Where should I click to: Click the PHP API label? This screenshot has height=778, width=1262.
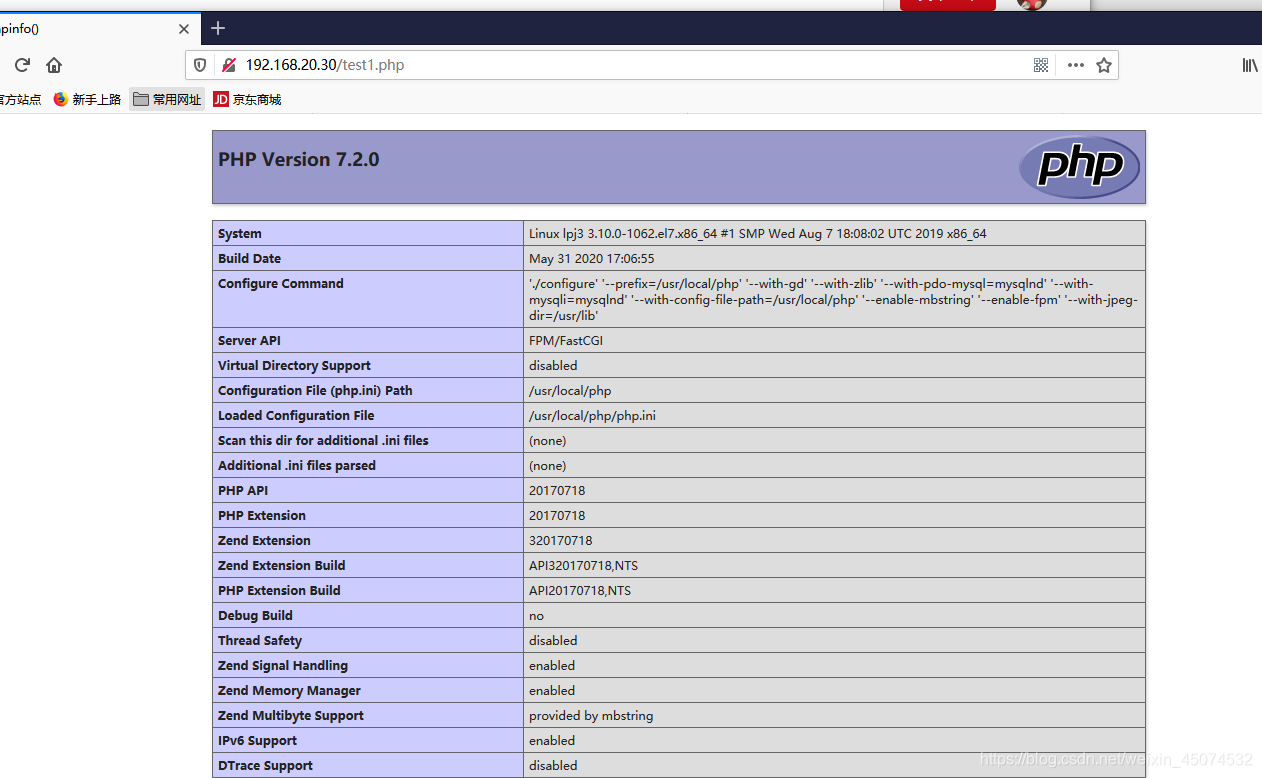click(x=243, y=491)
